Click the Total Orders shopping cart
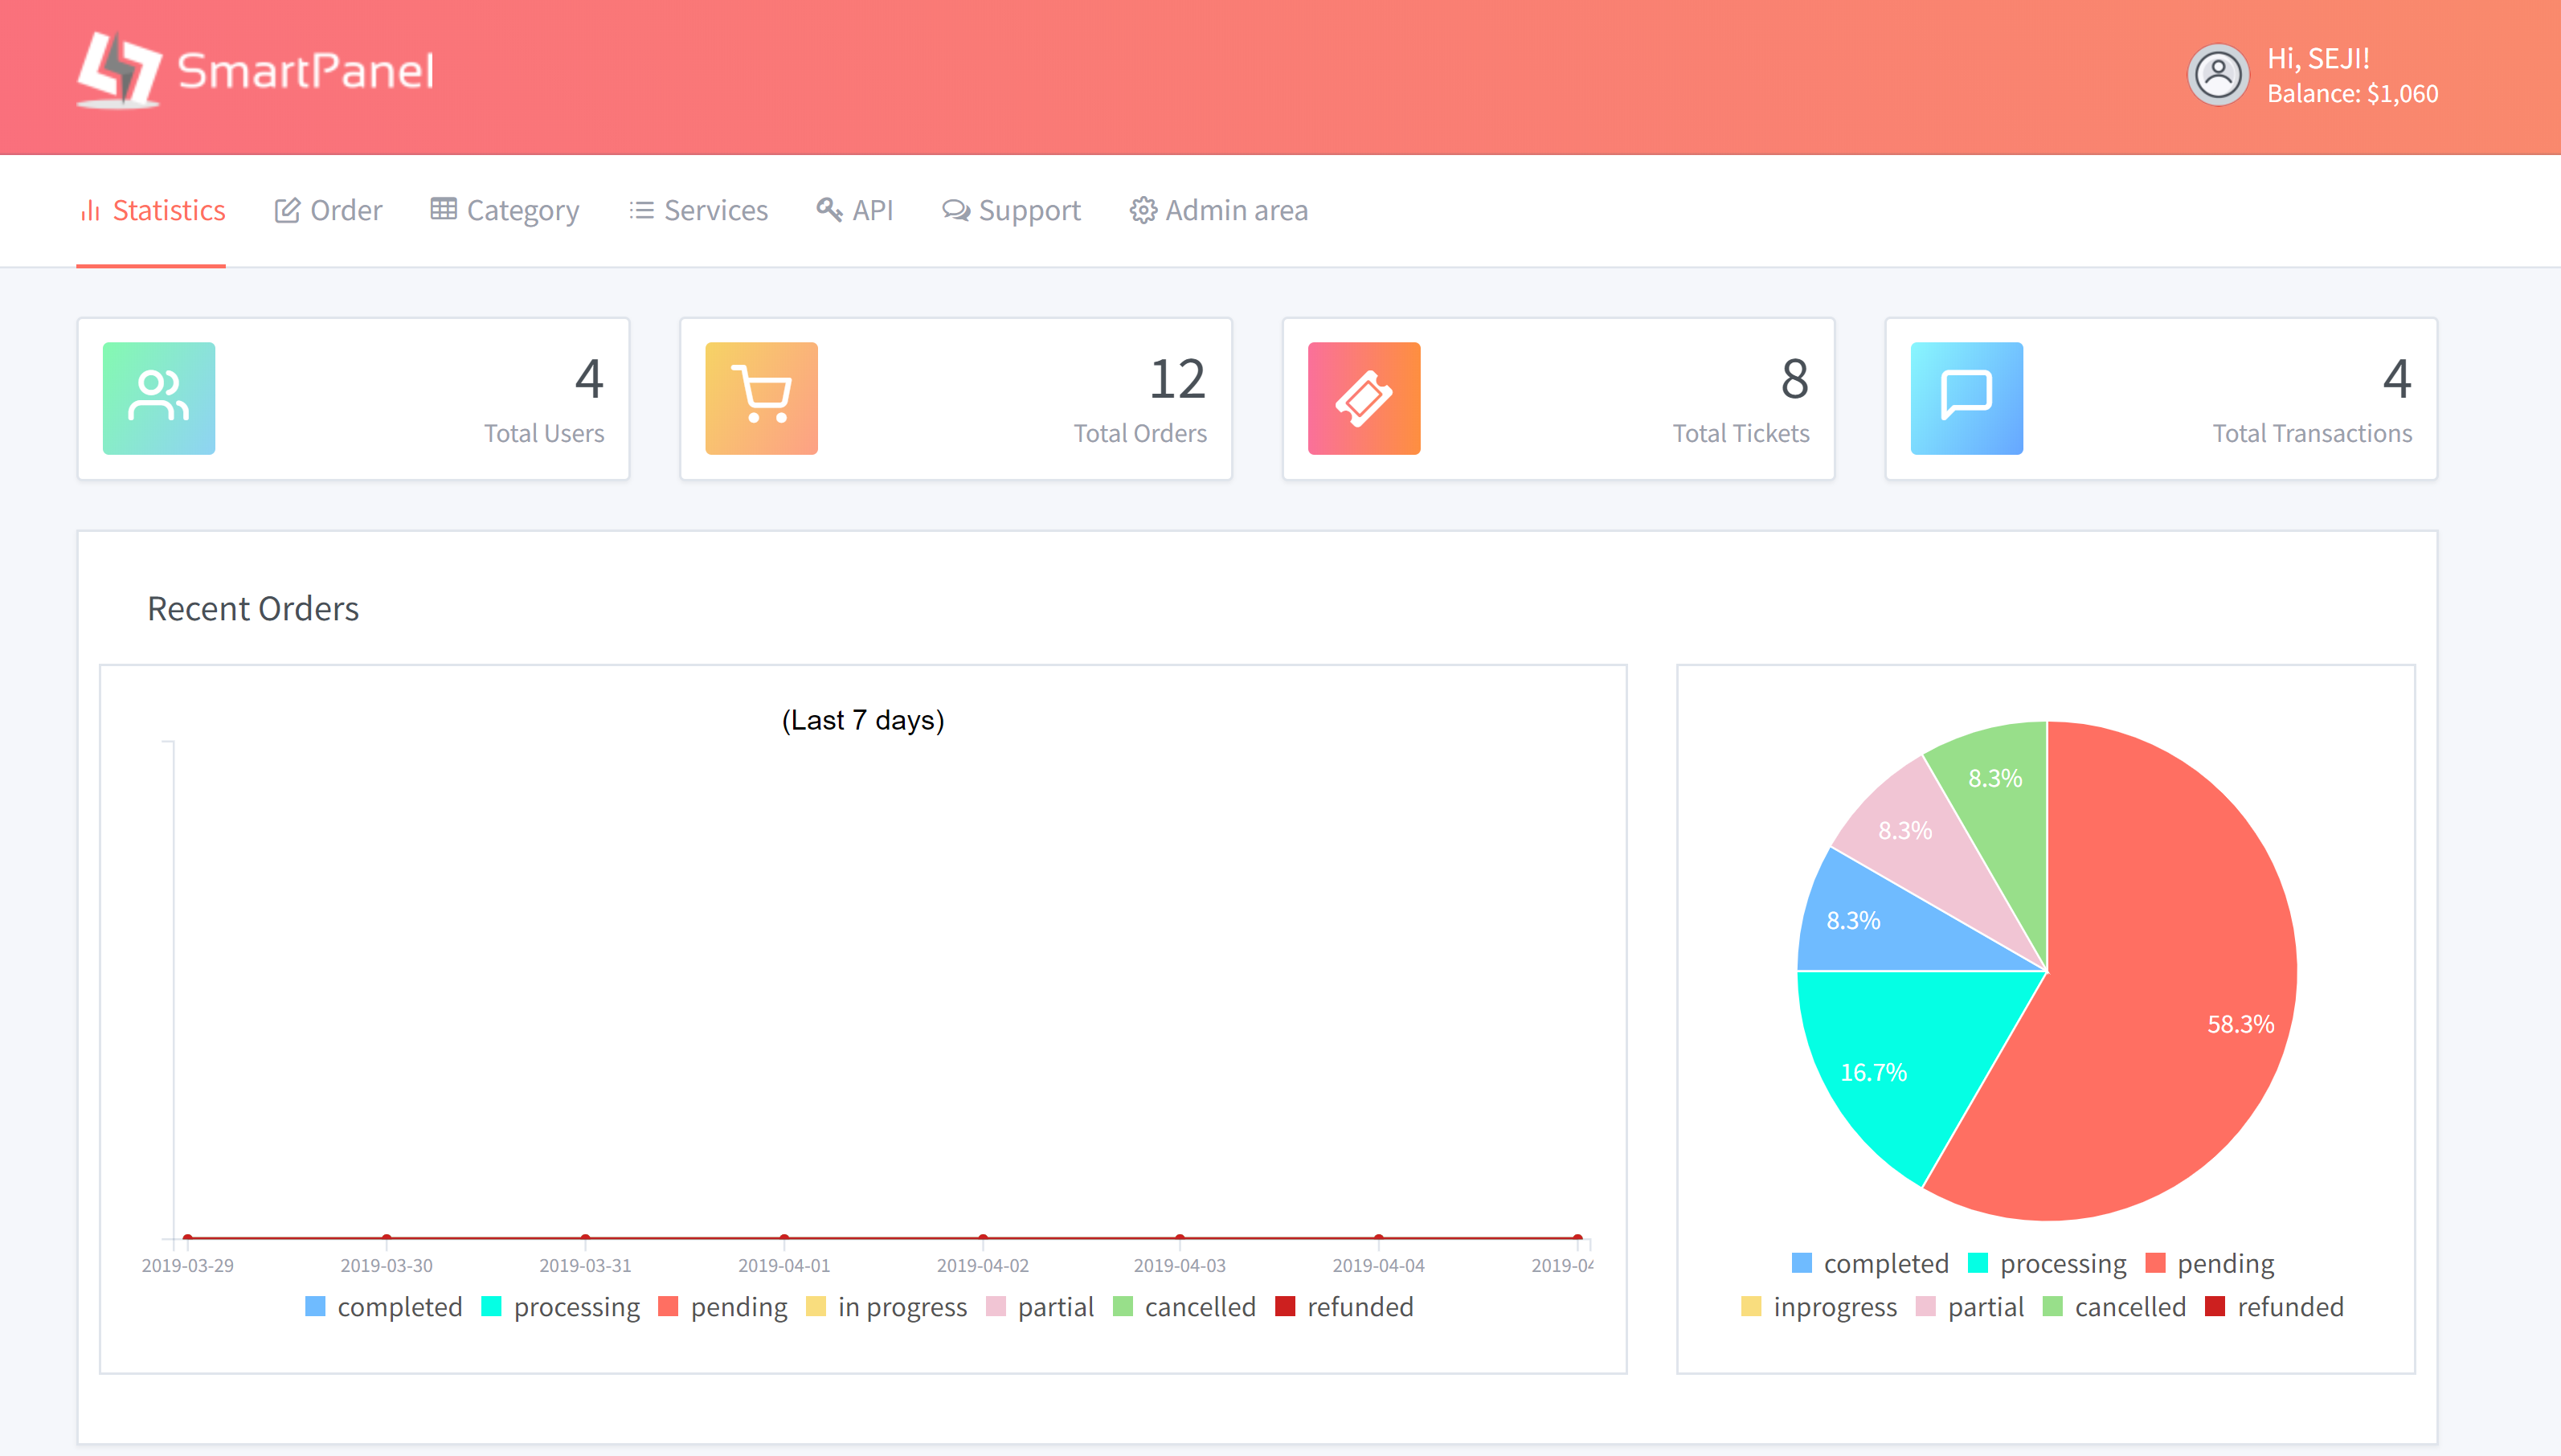Screen dimensions: 2561x1456 pyautogui.click(x=763, y=395)
